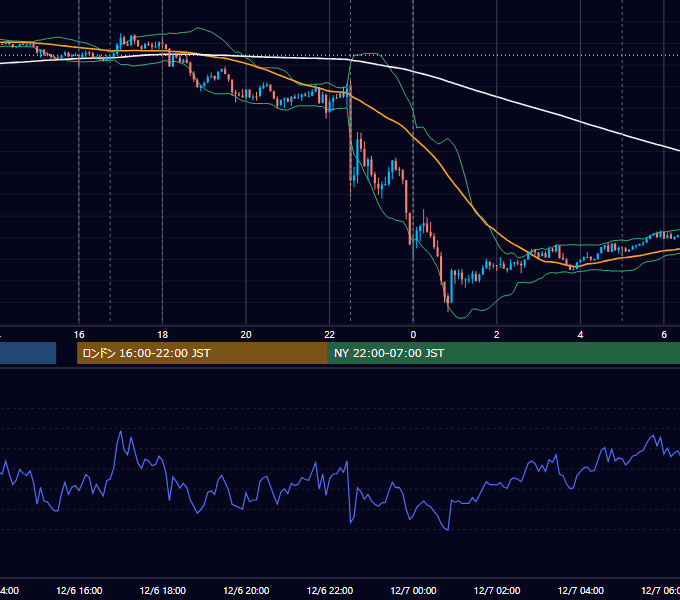Click the 2 hour axis label
Viewport: 680px width, 600px height.
coord(497,335)
